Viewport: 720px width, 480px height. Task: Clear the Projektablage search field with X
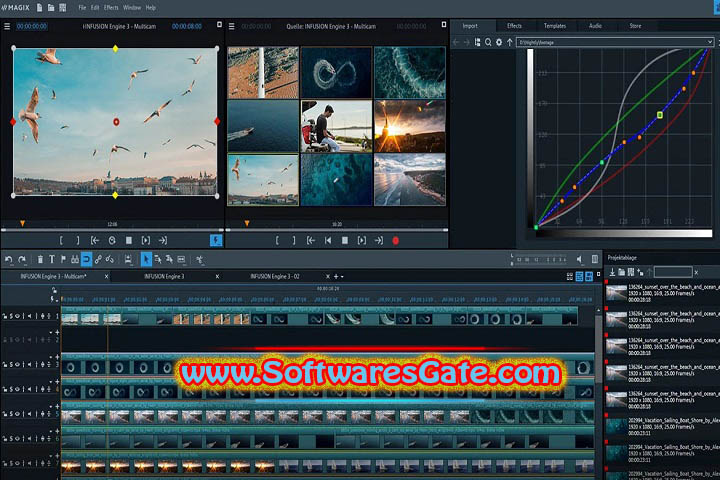696,272
